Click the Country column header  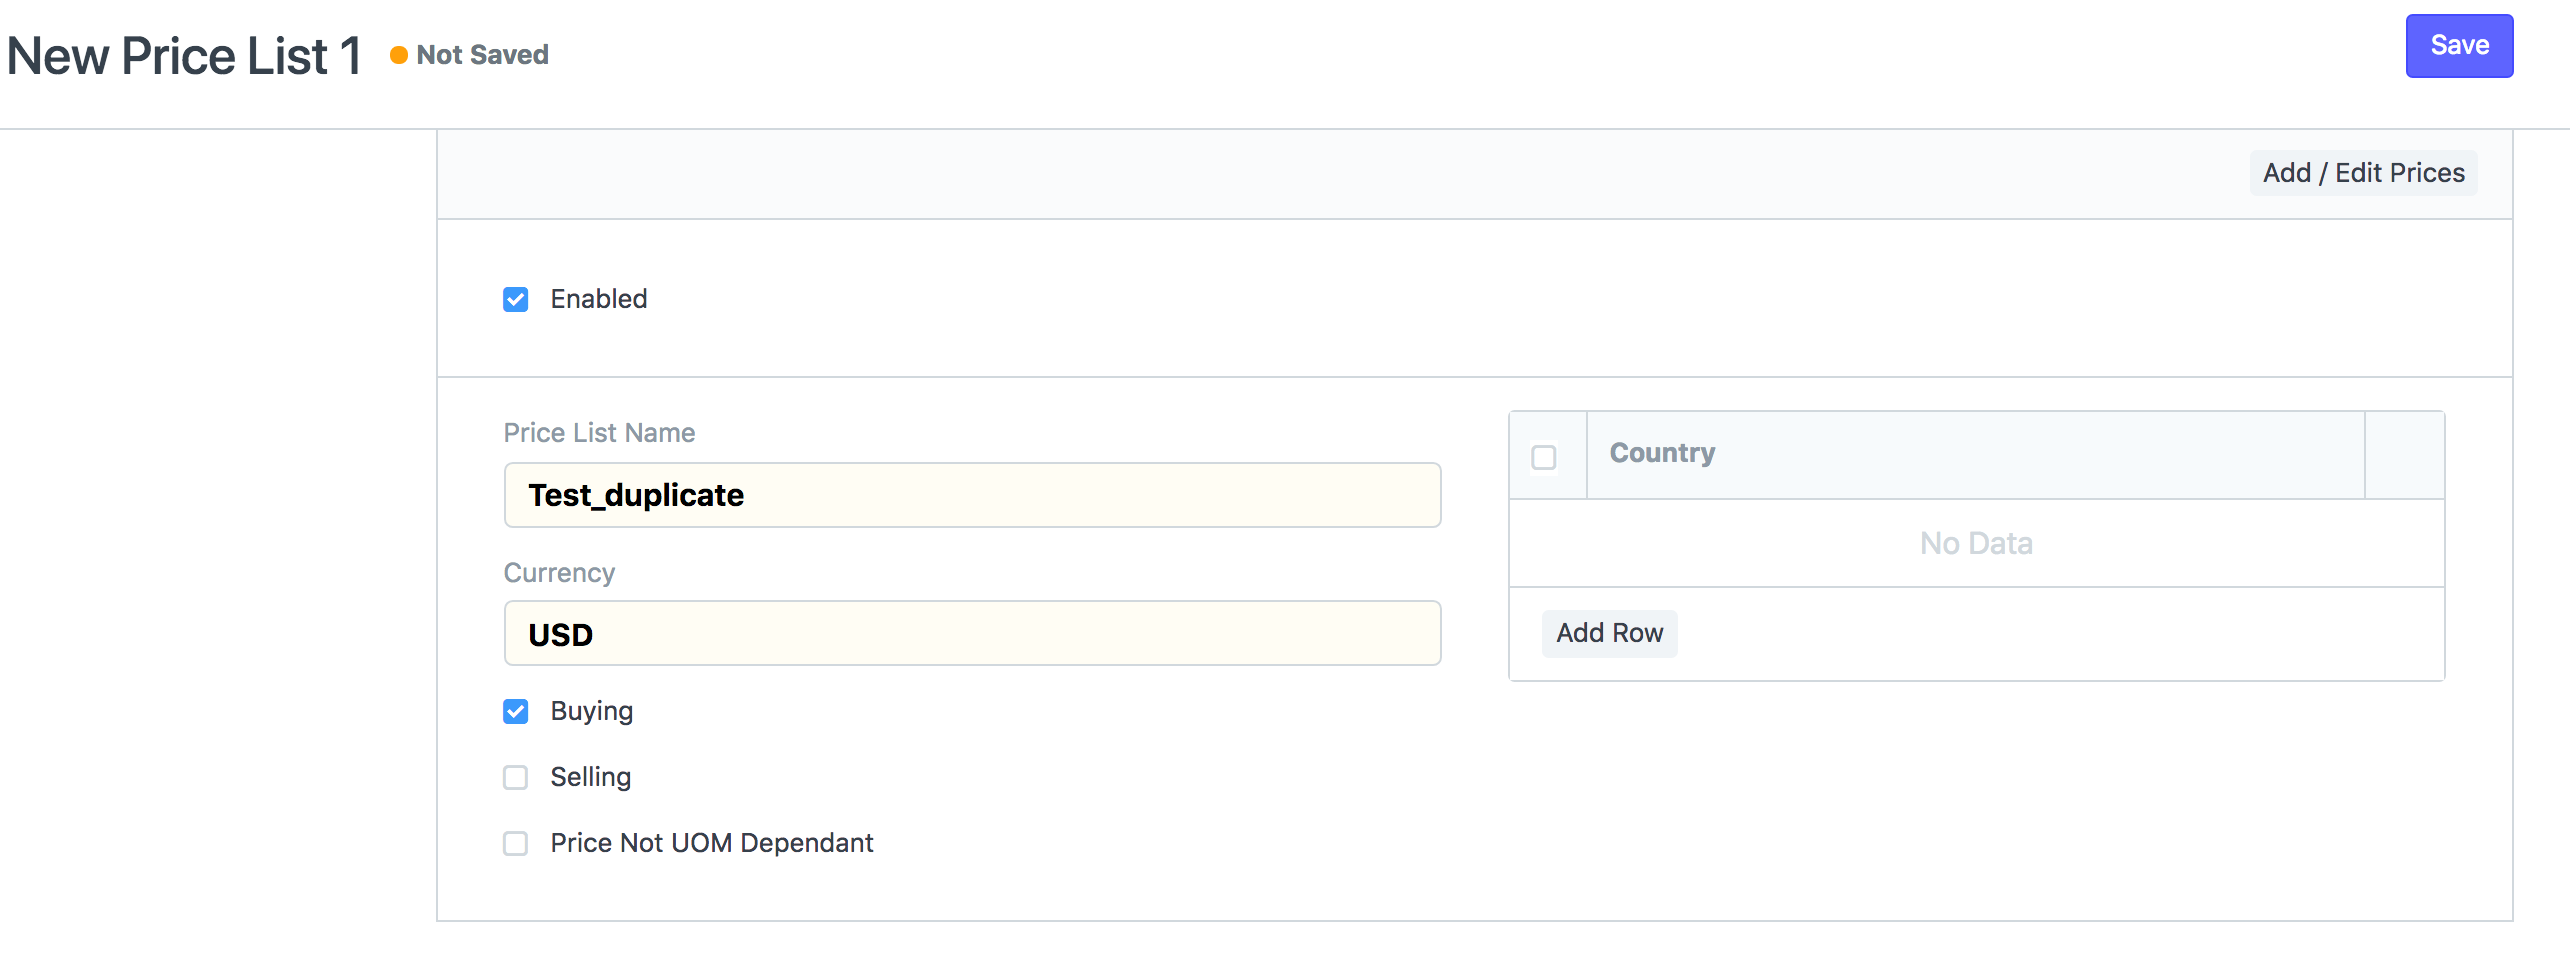1662,452
